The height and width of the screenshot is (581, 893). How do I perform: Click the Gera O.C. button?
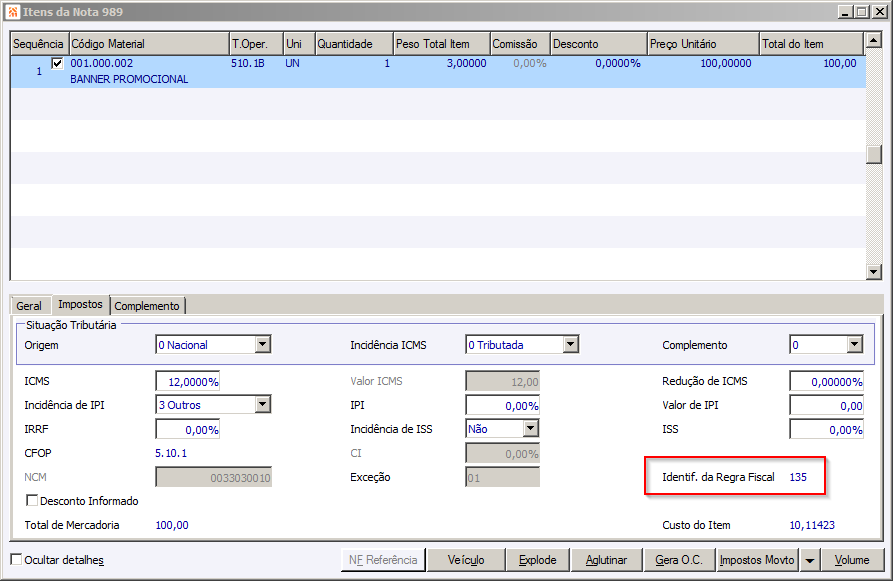click(679, 560)
